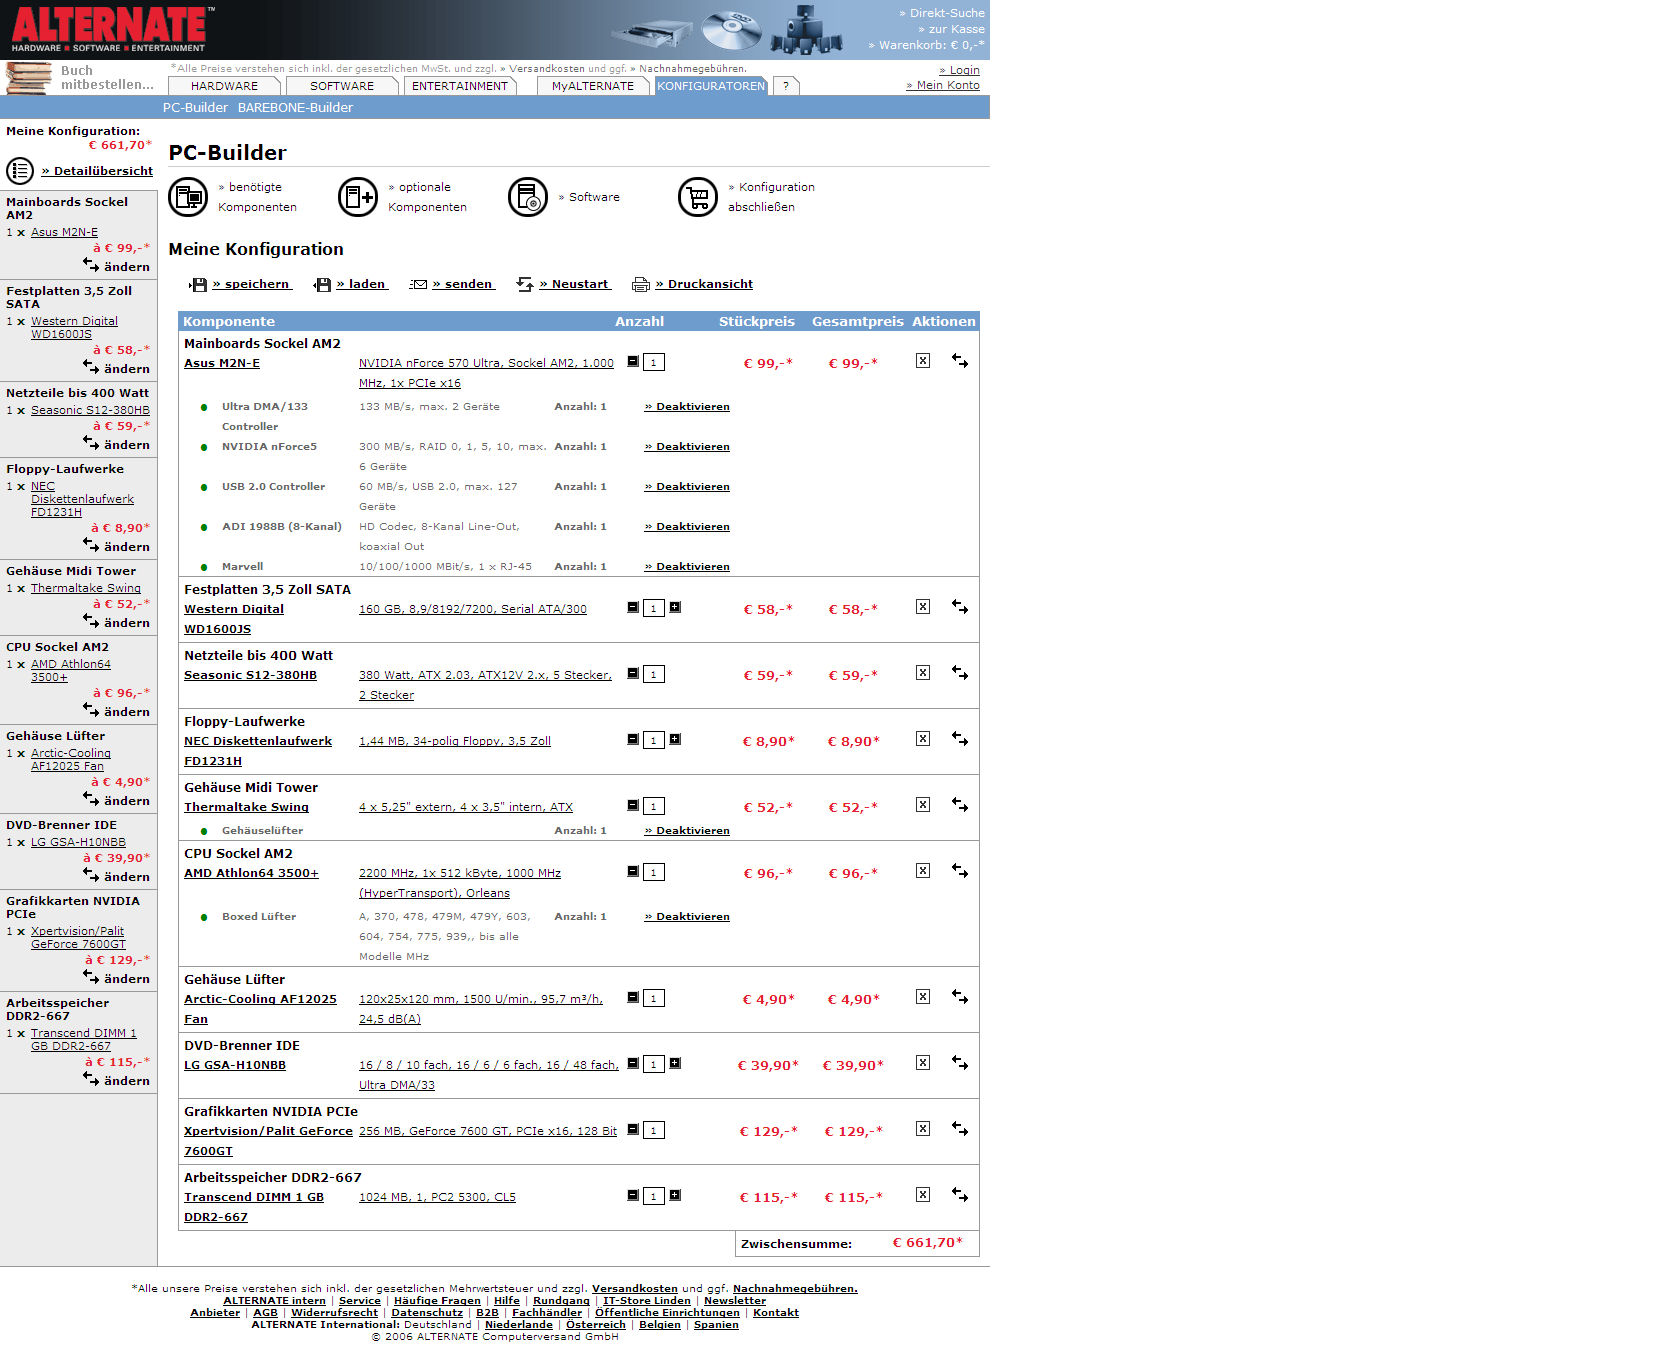Decrease quantity of Asus M2N-E mainboard

click(x=633, y=361)
